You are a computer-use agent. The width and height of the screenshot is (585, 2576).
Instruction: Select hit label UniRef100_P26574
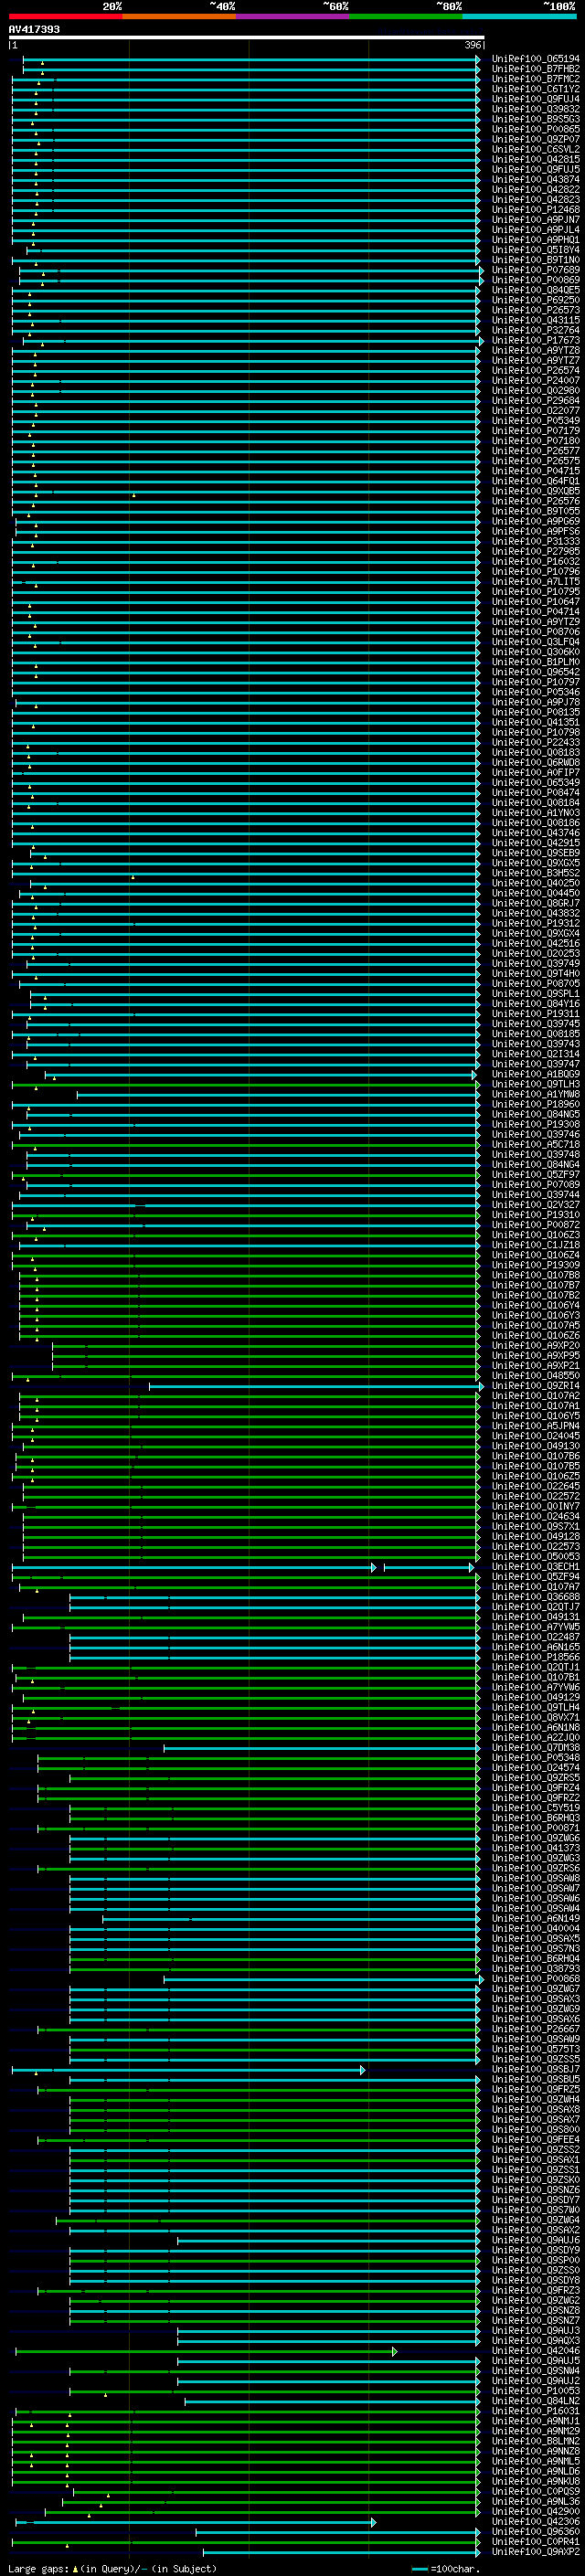click(535, 370)
